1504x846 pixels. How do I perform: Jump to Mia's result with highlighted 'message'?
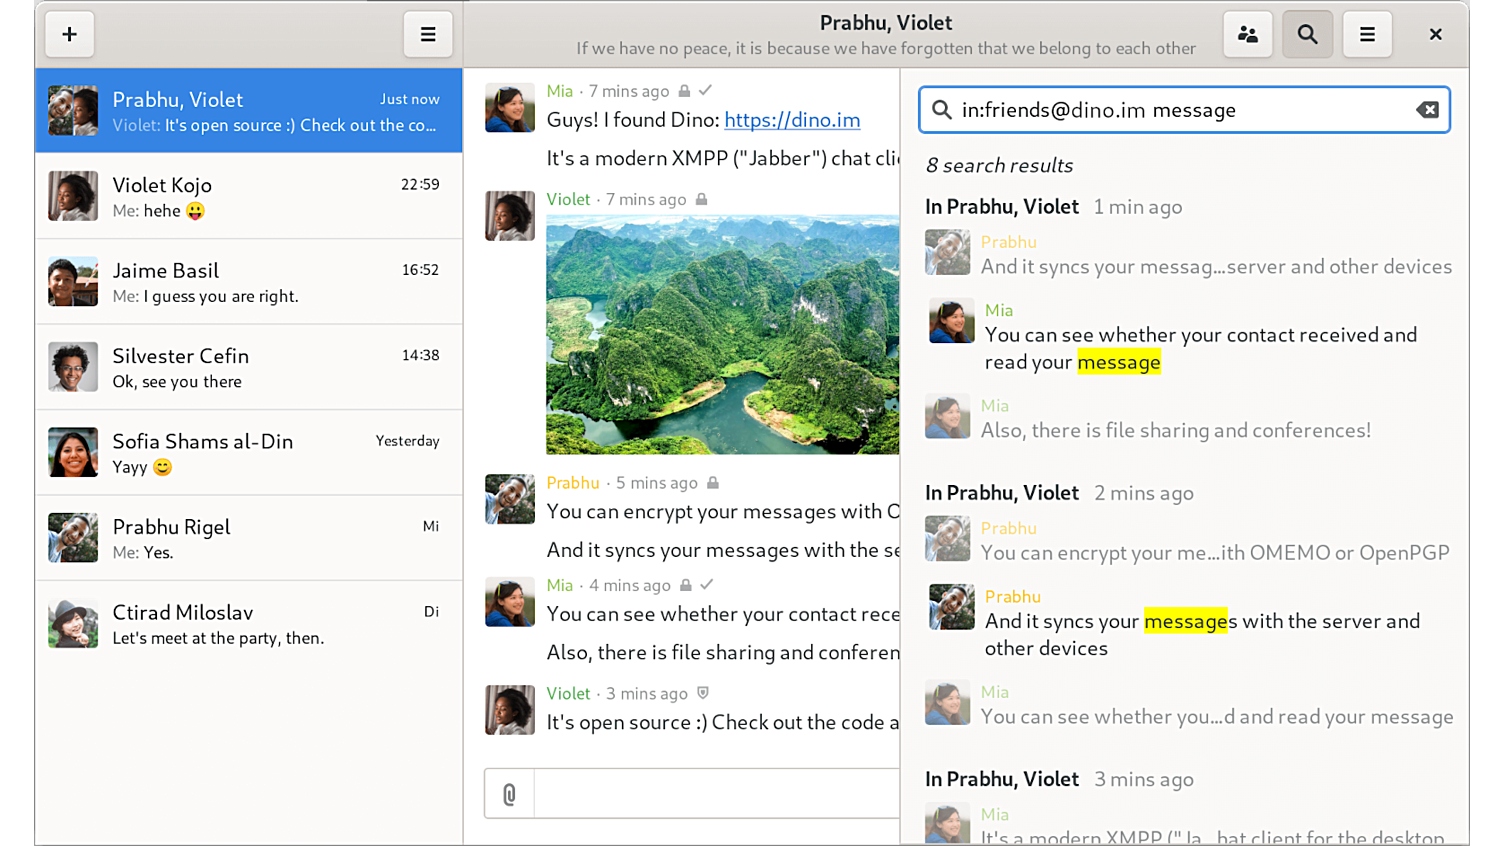[x=1200, y=348]
